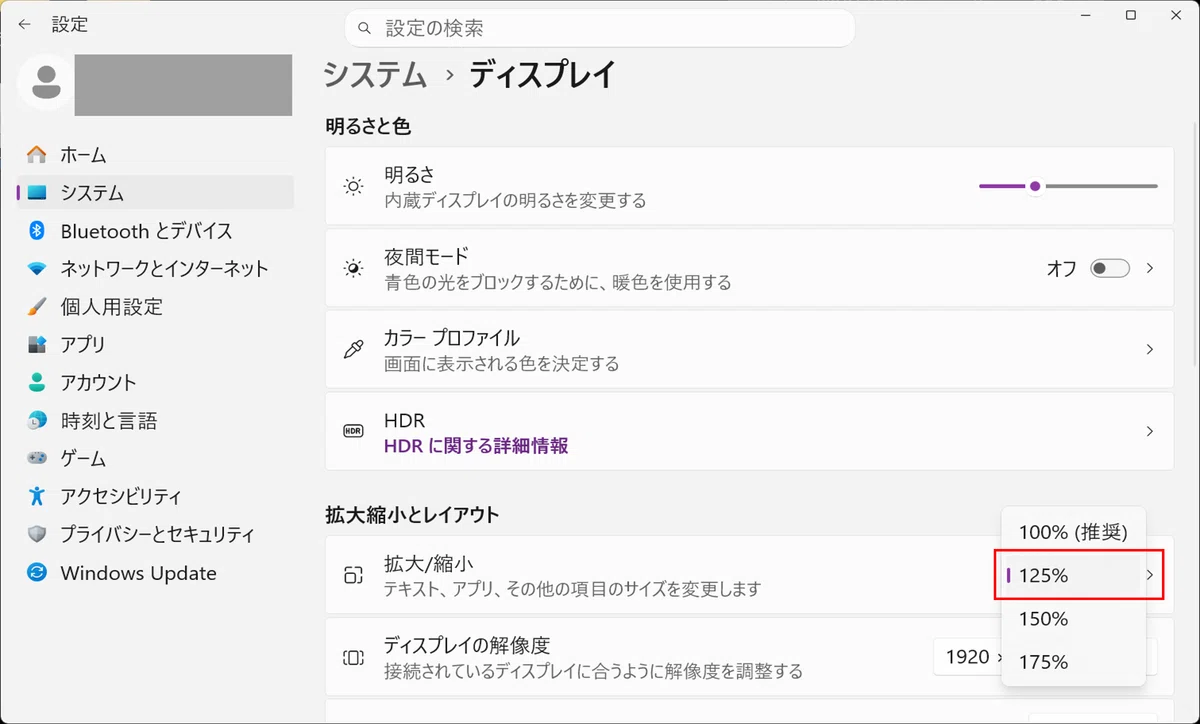This screenshot has height=724, width=1200.
Task: Maximize the Settings window
Action: pyautogui.click(x=1131, y=15)
